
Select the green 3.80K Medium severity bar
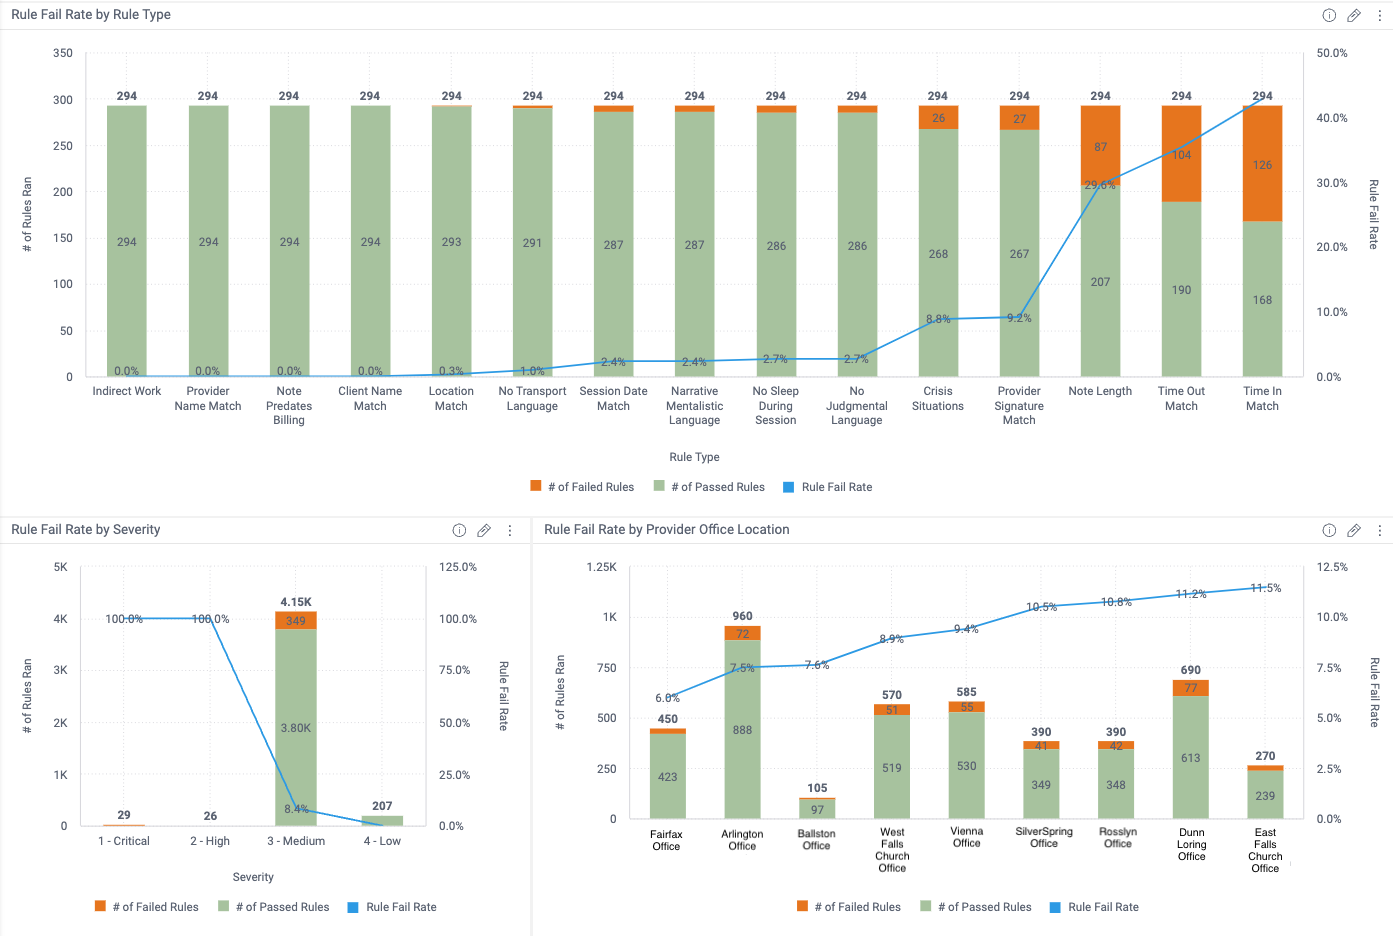[x=296, y=727]
